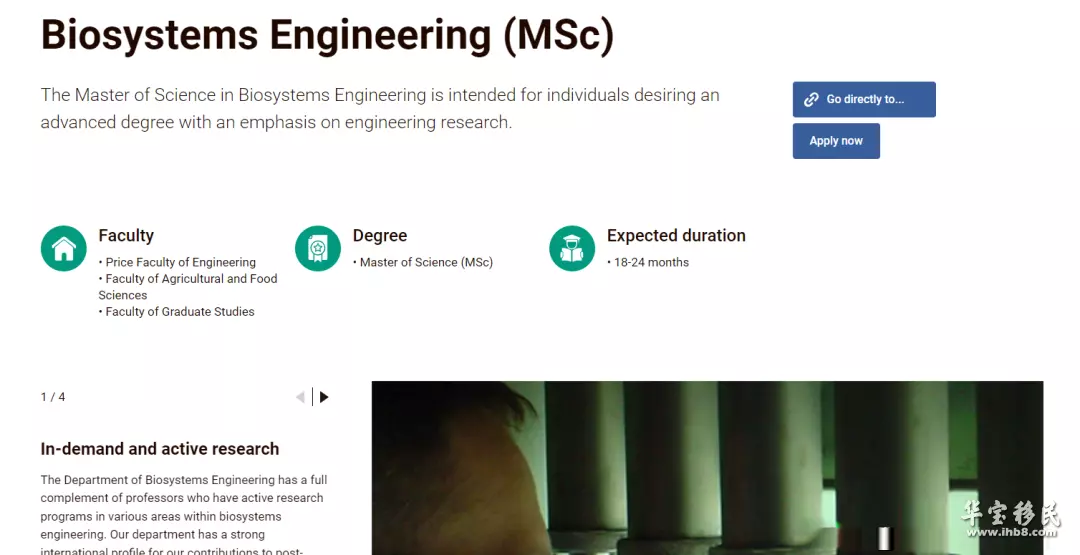The image size is (1080, 555).
Task: Click the Biosystems Engineering (MSc) page title
Action: (x=327, y=36)
